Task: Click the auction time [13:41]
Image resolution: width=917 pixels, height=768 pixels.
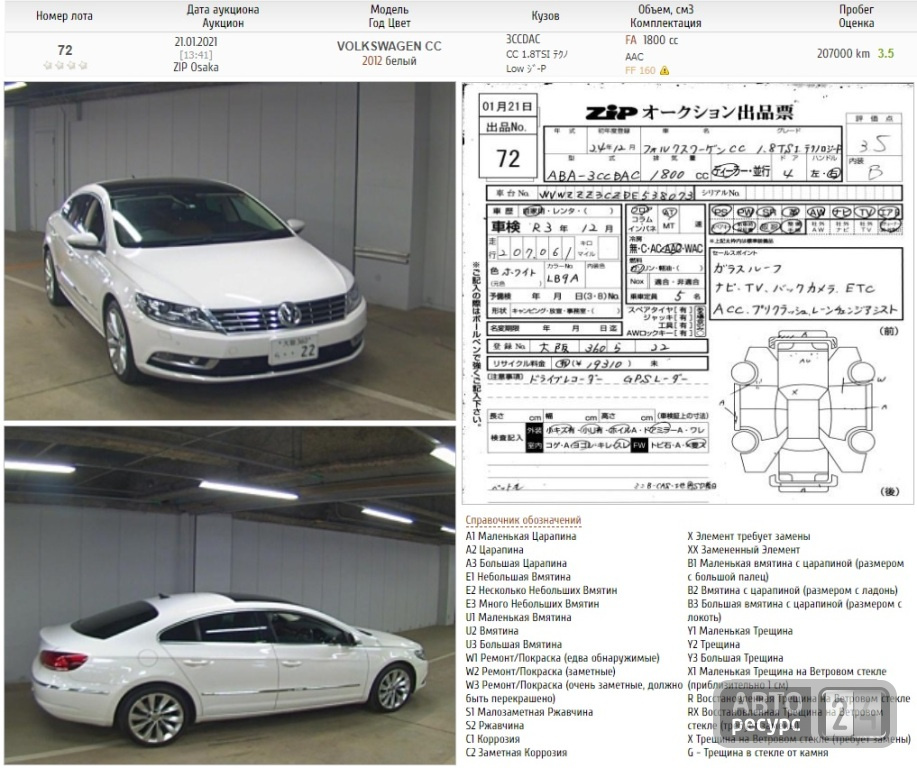Action: pyautogui.click(x=196, y=55)
